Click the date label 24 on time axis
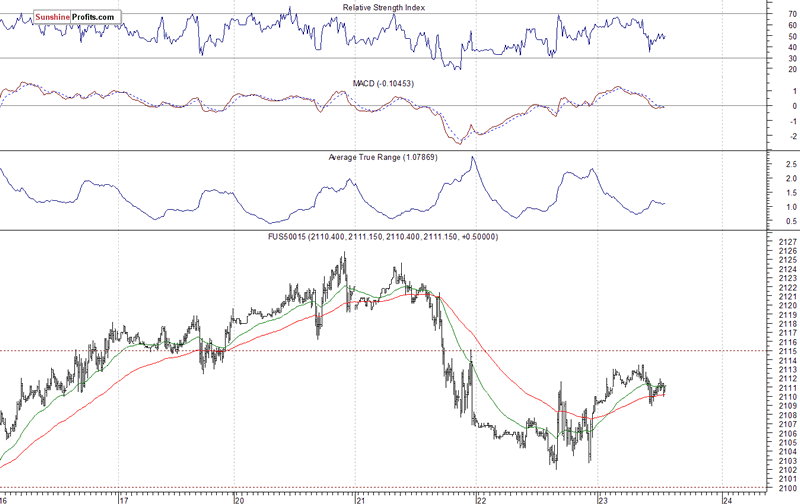This screenshot has height=504, width=800. click(728, 500)
